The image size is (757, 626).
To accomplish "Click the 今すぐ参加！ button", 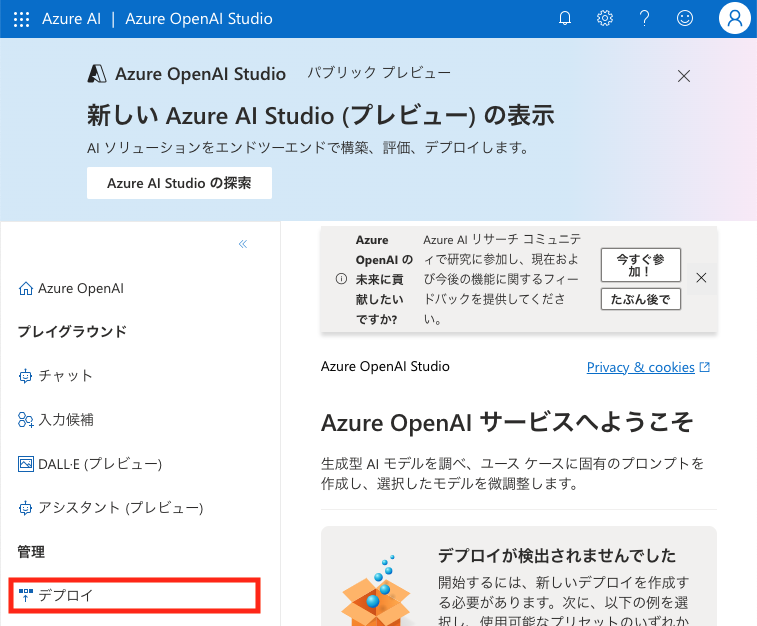I will [x=641, y=265].
